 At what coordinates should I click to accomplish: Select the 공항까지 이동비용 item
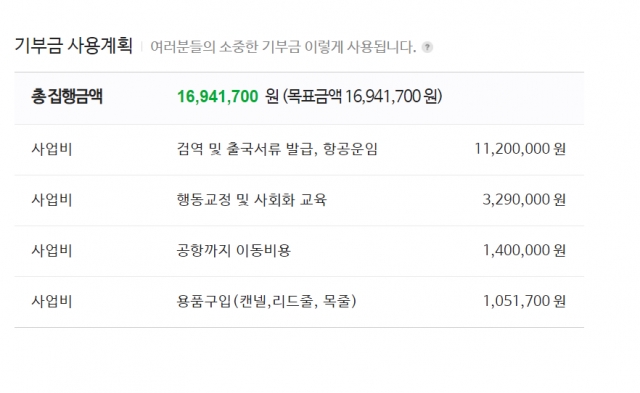(x=233, y=250)
